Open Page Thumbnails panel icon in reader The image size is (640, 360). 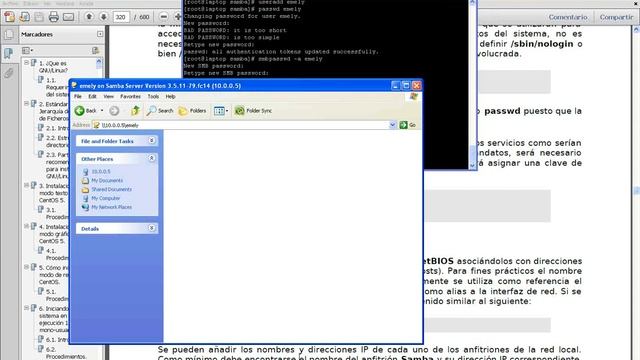tap(9, 34)
